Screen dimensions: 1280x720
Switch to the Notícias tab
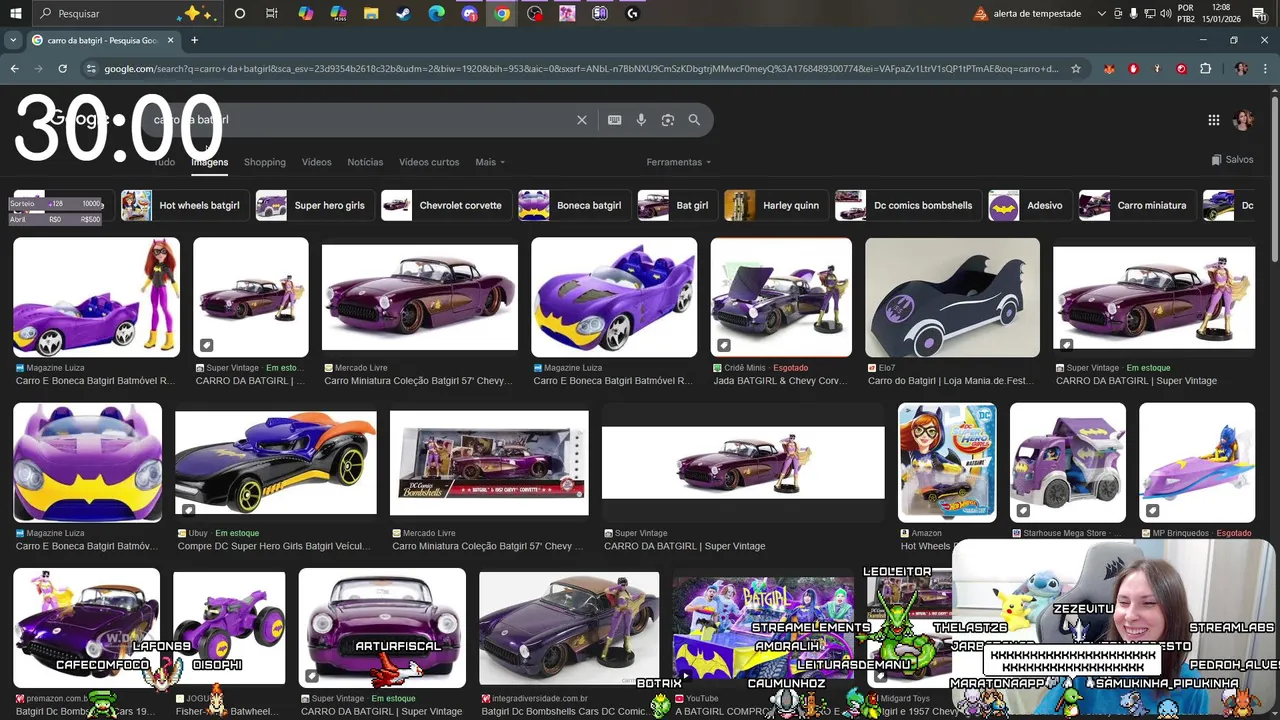[x=365, y=162]
